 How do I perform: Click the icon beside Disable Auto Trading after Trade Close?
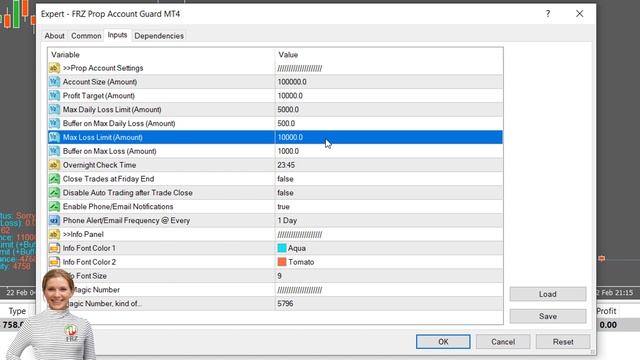coord(54,193)
